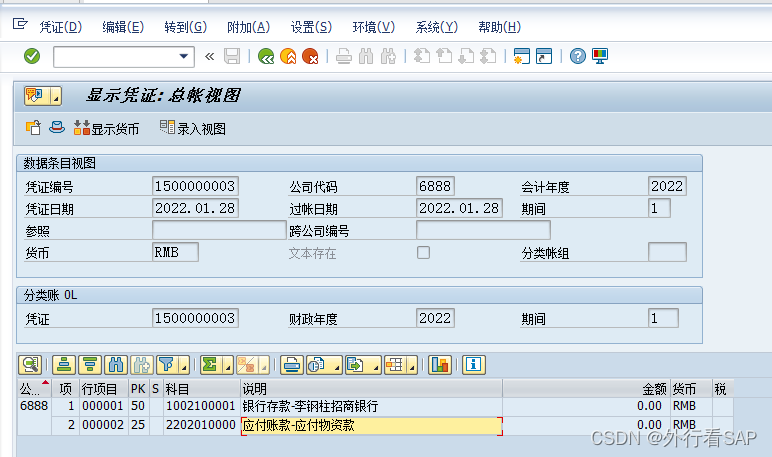
Task: Open the 凭证(D) menu
Action: point(61,27)
